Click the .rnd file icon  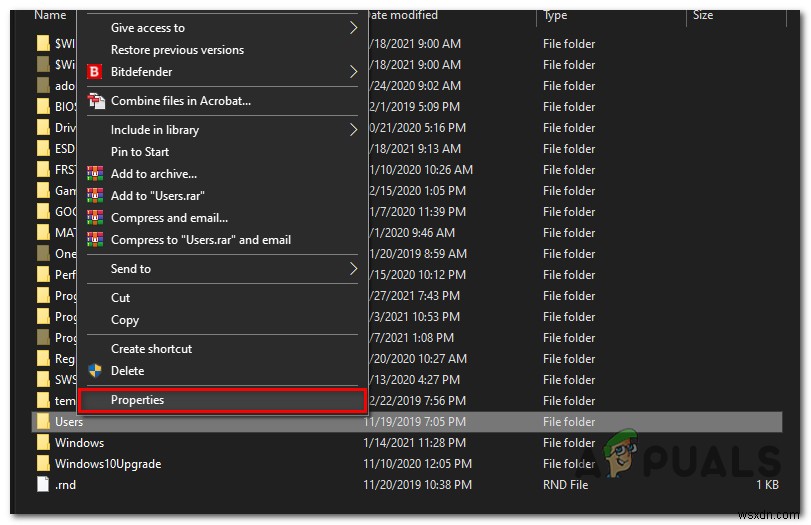coord(43,485)
